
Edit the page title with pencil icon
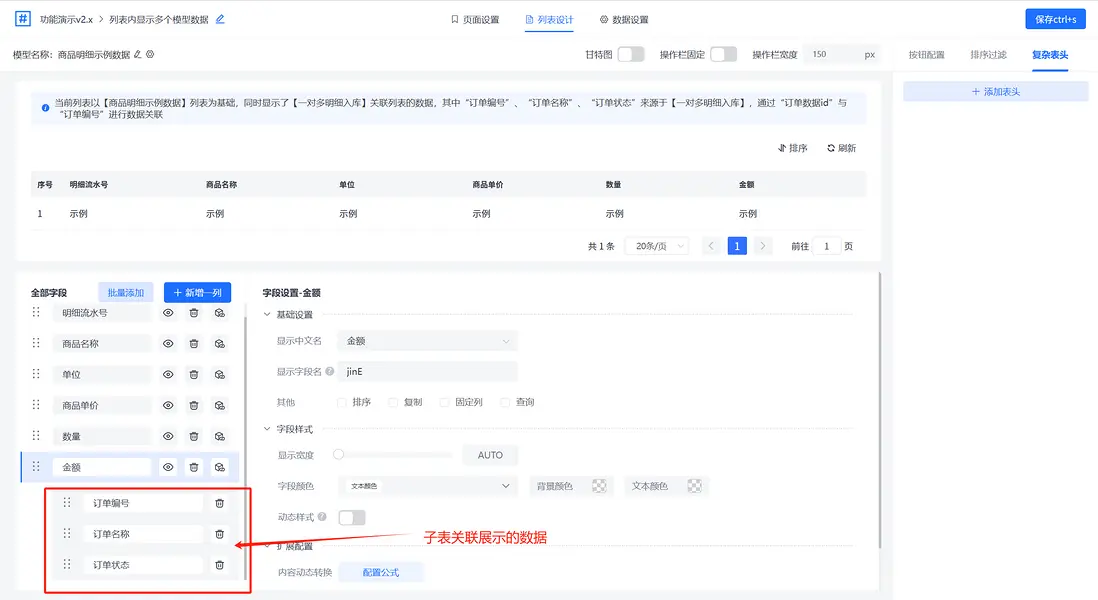[220, 19]
